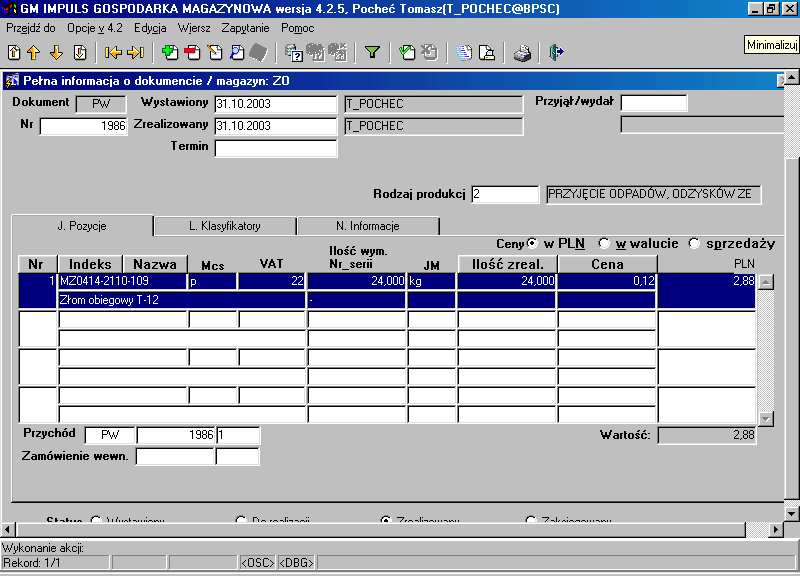Click unit cell 'kg'
The height and width of the screenshot is (576, 800).
pos(432,281)
